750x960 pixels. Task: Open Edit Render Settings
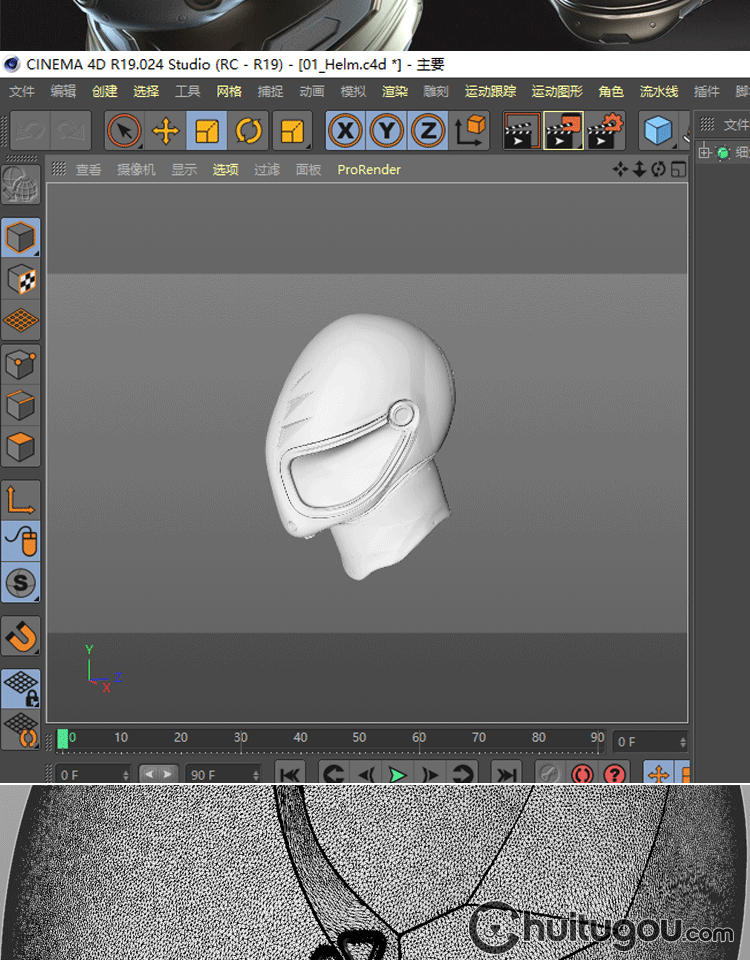click(605, 130)
